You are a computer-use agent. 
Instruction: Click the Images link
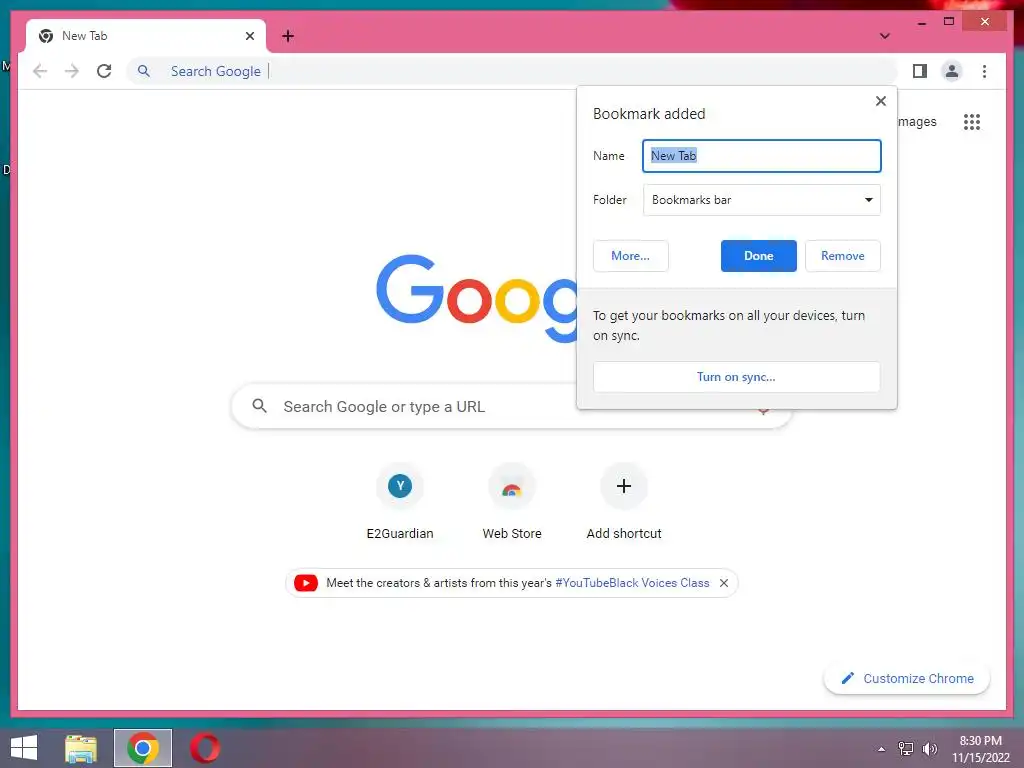tap(917, 121)
